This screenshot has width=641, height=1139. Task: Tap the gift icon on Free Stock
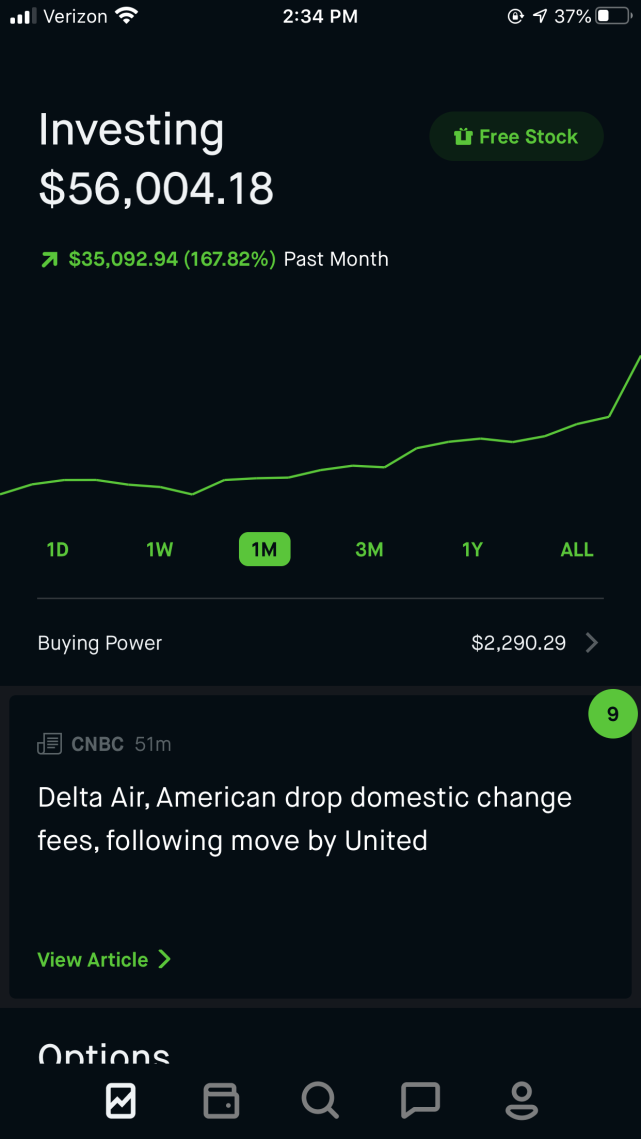[463, 137]
